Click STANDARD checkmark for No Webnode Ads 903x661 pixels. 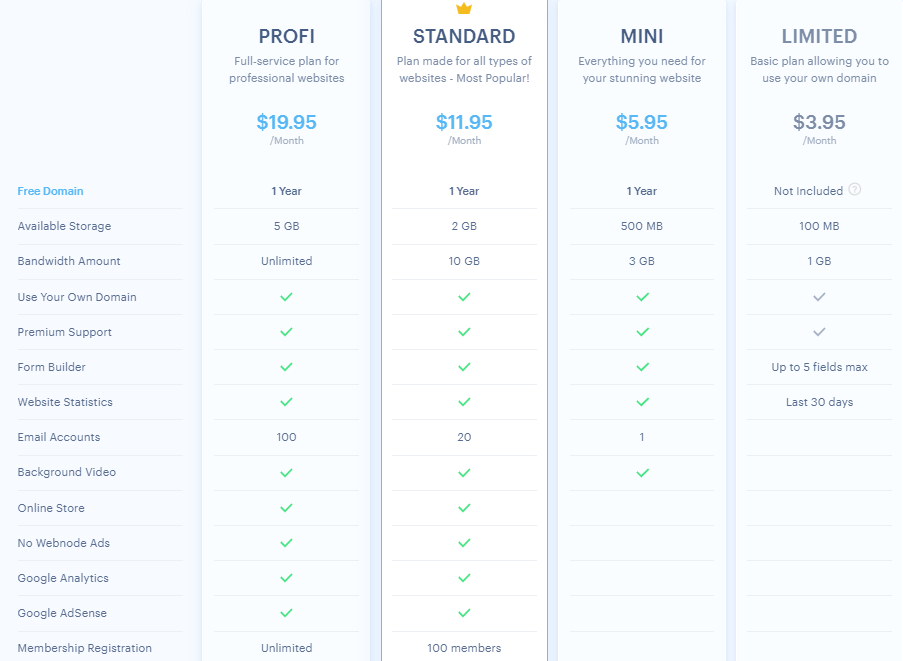[x=464, y=543]
